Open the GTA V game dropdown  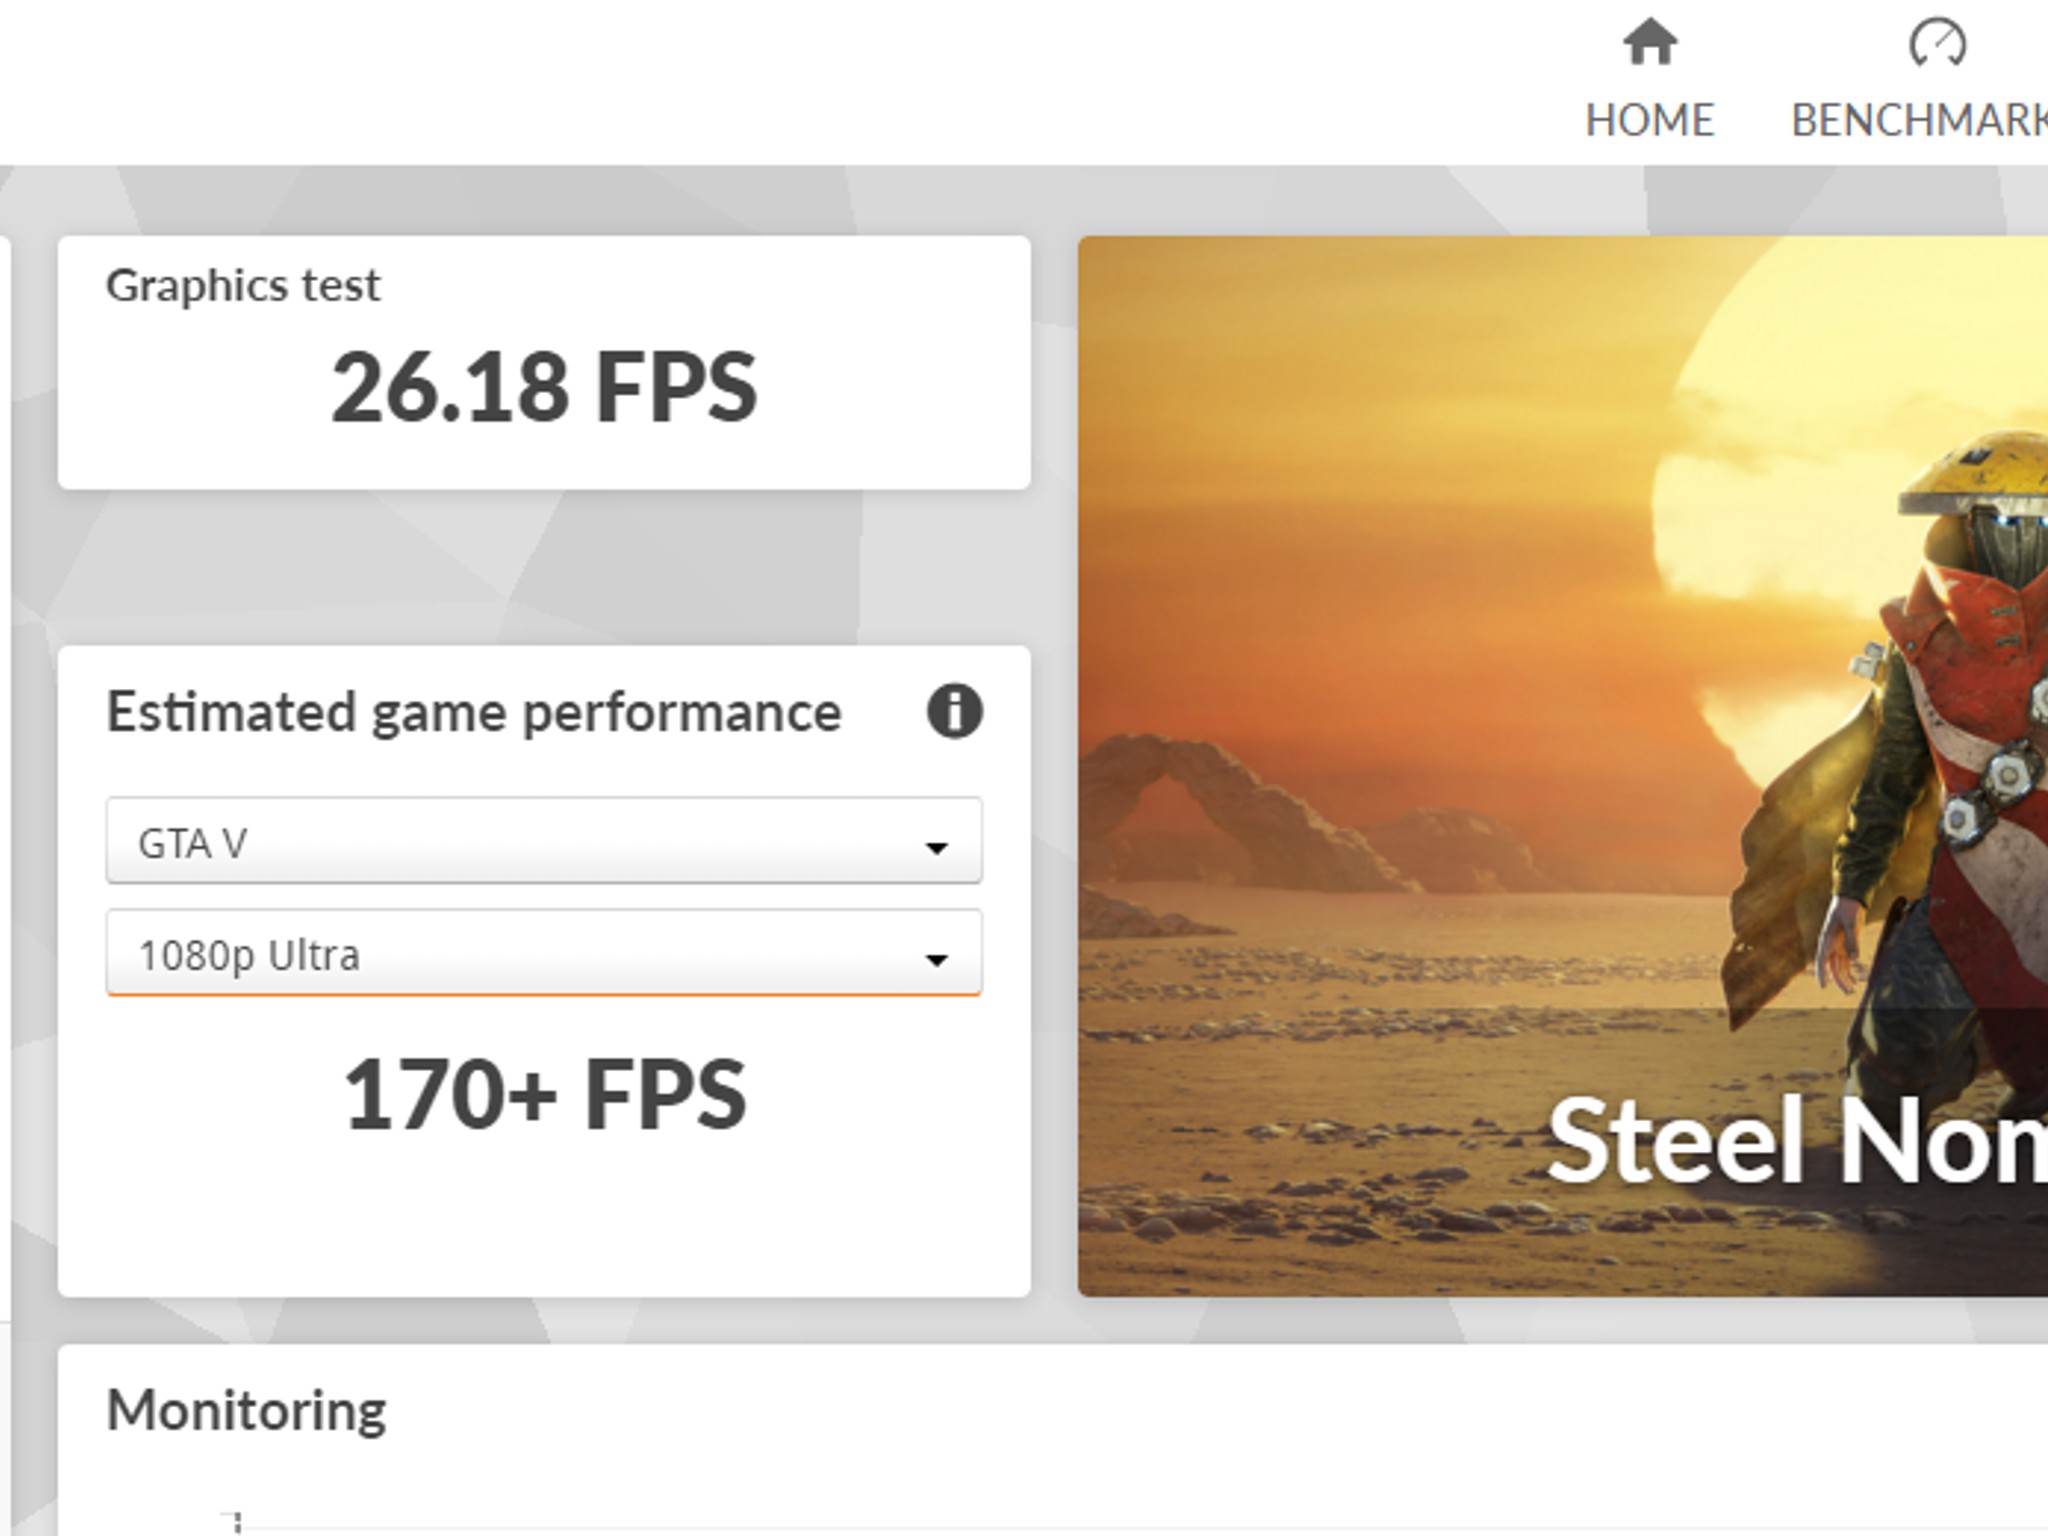point(544,841)
